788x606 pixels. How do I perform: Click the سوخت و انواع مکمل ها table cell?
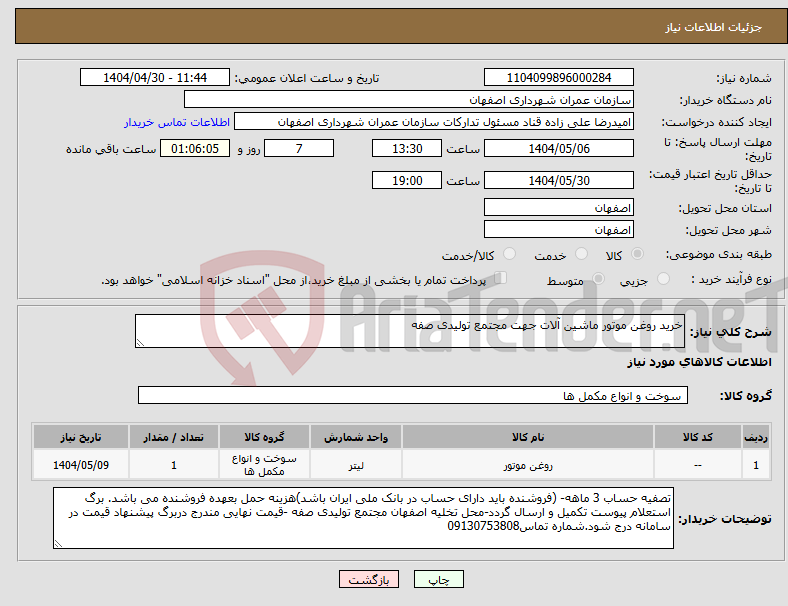264,465
